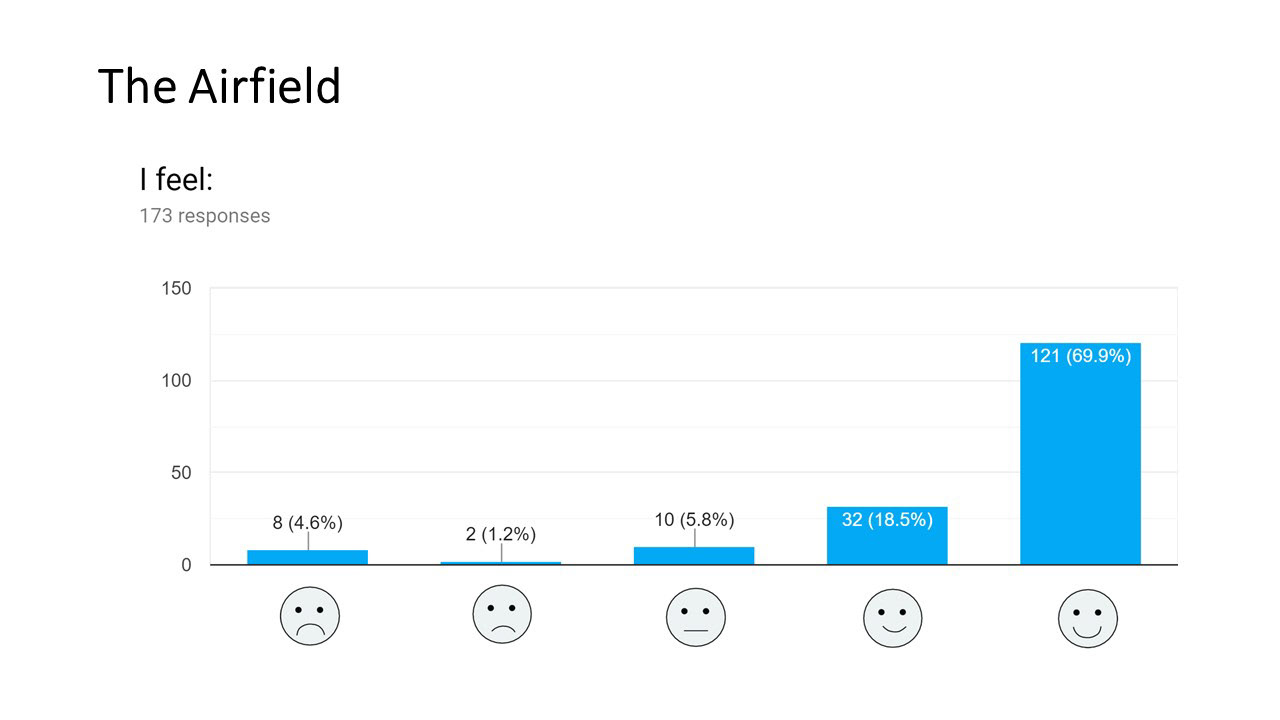Click the very sad face icon
This screenshot has width=1280, height=720.
(310, 616)
